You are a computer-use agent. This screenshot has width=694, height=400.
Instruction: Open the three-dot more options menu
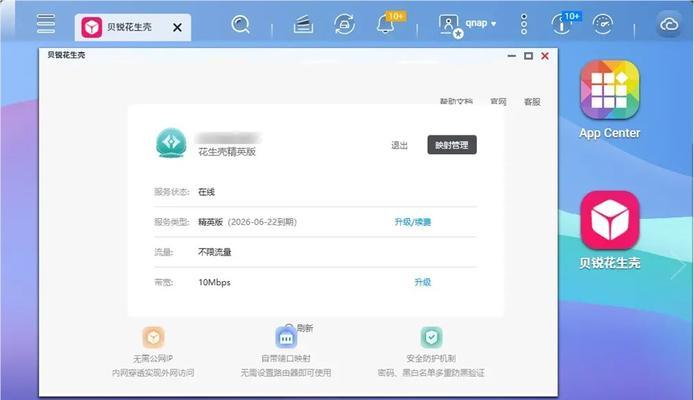[x=524, y=24]
